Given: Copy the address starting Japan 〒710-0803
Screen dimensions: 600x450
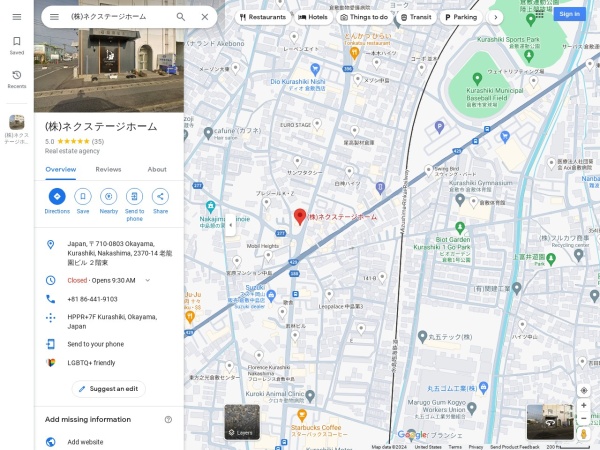Looking at the screenshot, I should click(109, 253).
